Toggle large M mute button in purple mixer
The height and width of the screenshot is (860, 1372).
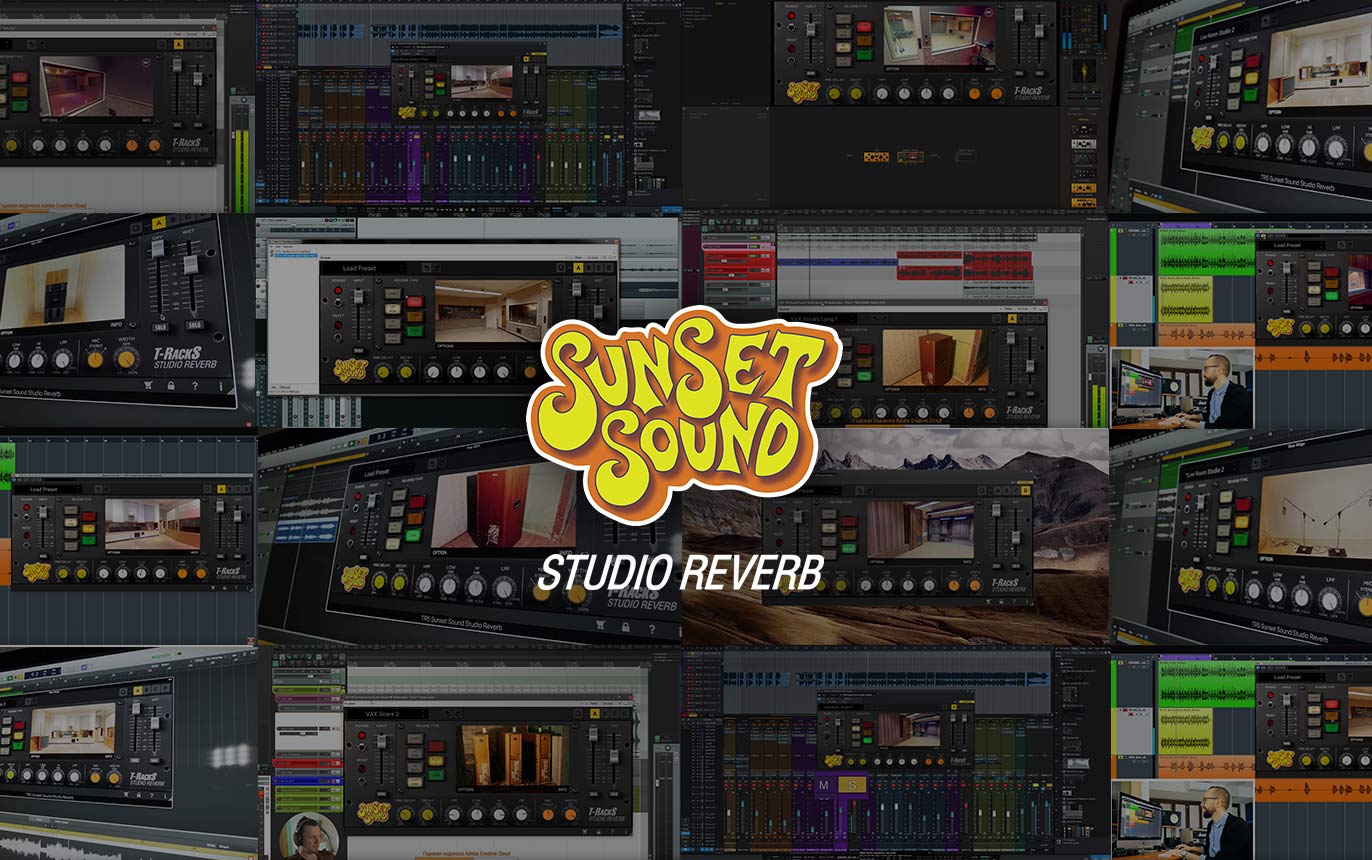coord(825,785)
